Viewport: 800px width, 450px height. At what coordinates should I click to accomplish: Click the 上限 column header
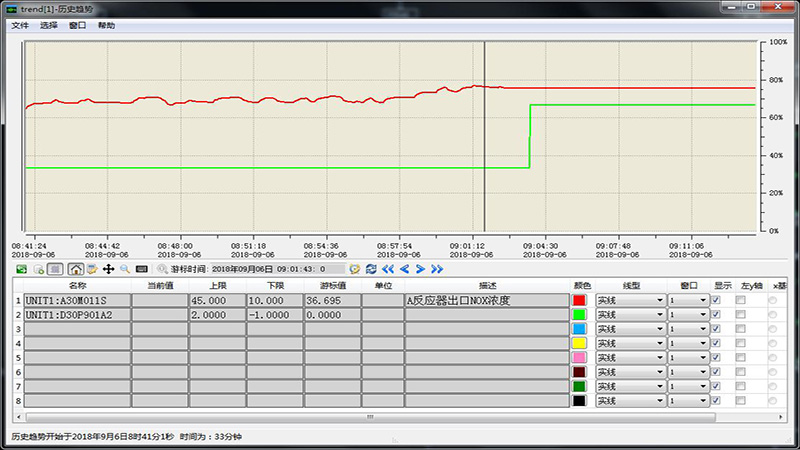218,286
